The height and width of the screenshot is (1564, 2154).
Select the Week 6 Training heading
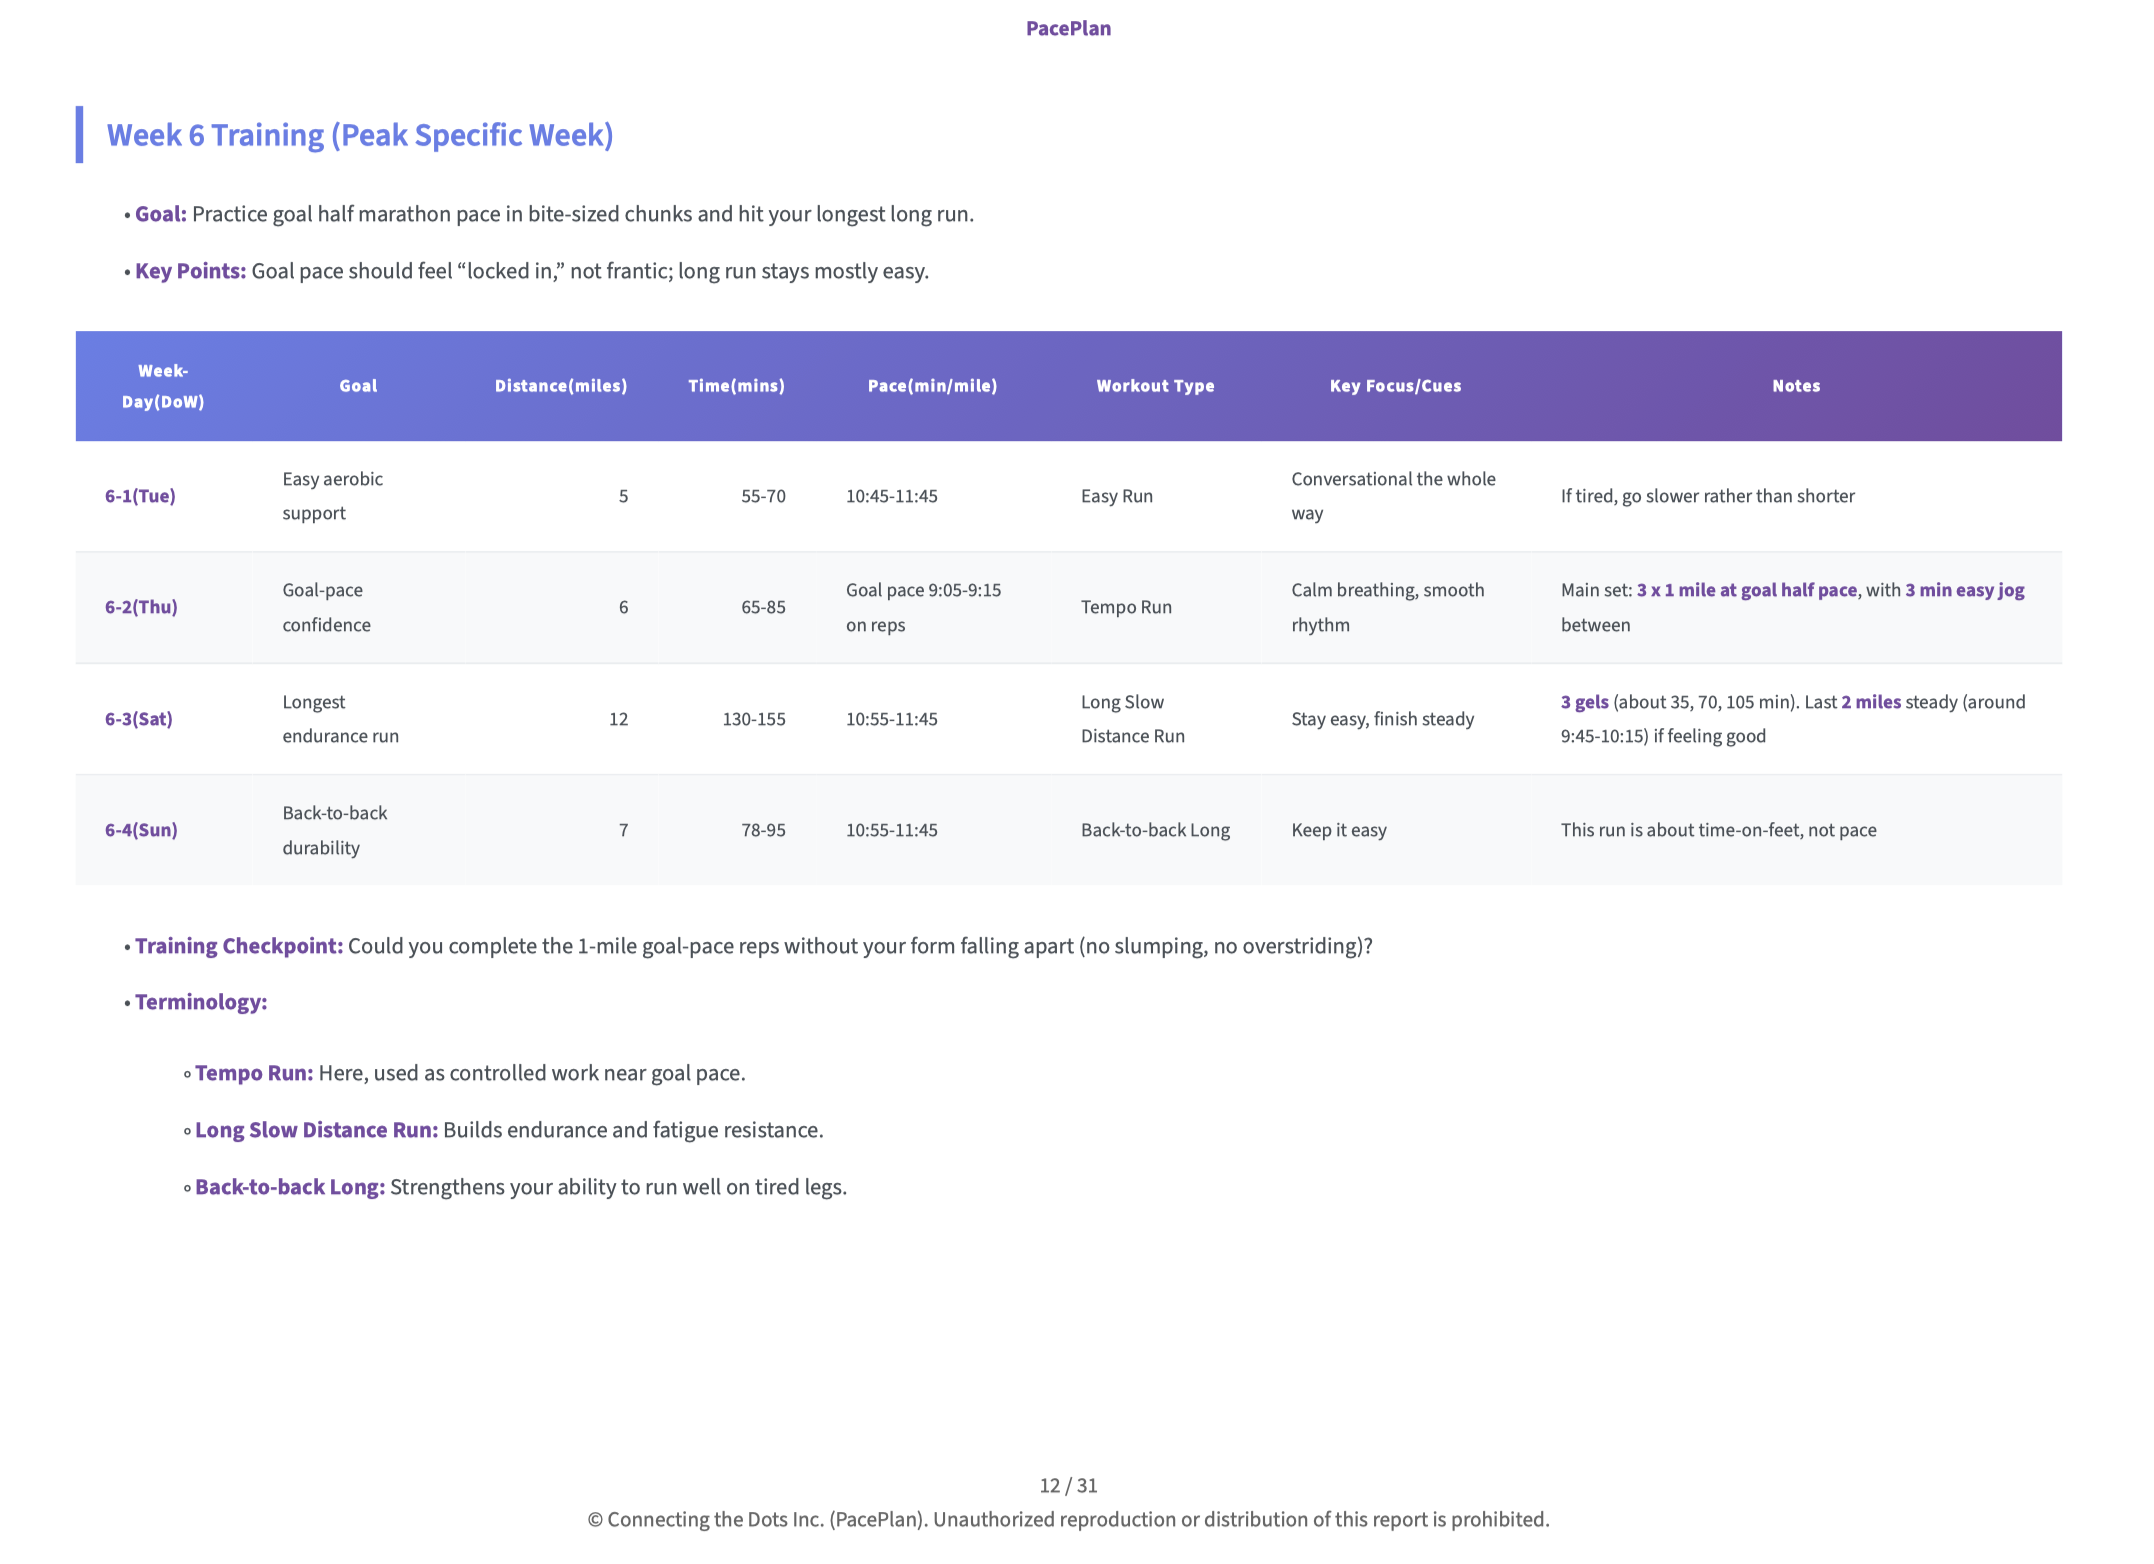click(361, 134)
